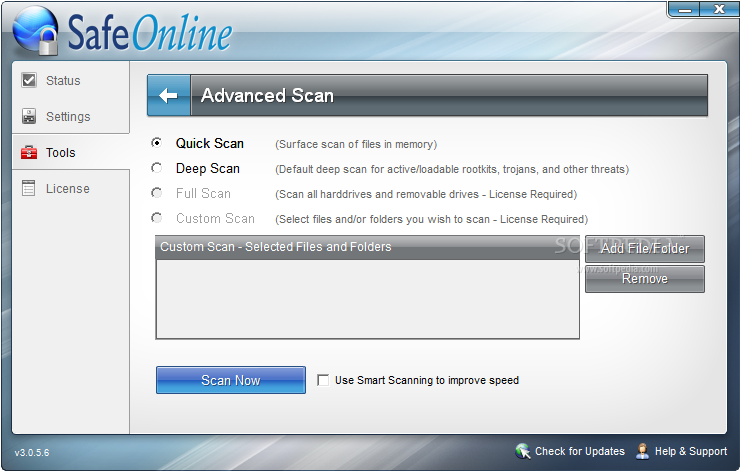The width and height of the screenshot is (741, 472).
Task: Select the Custom Scan radio button
Action: (x=156, y=218)
